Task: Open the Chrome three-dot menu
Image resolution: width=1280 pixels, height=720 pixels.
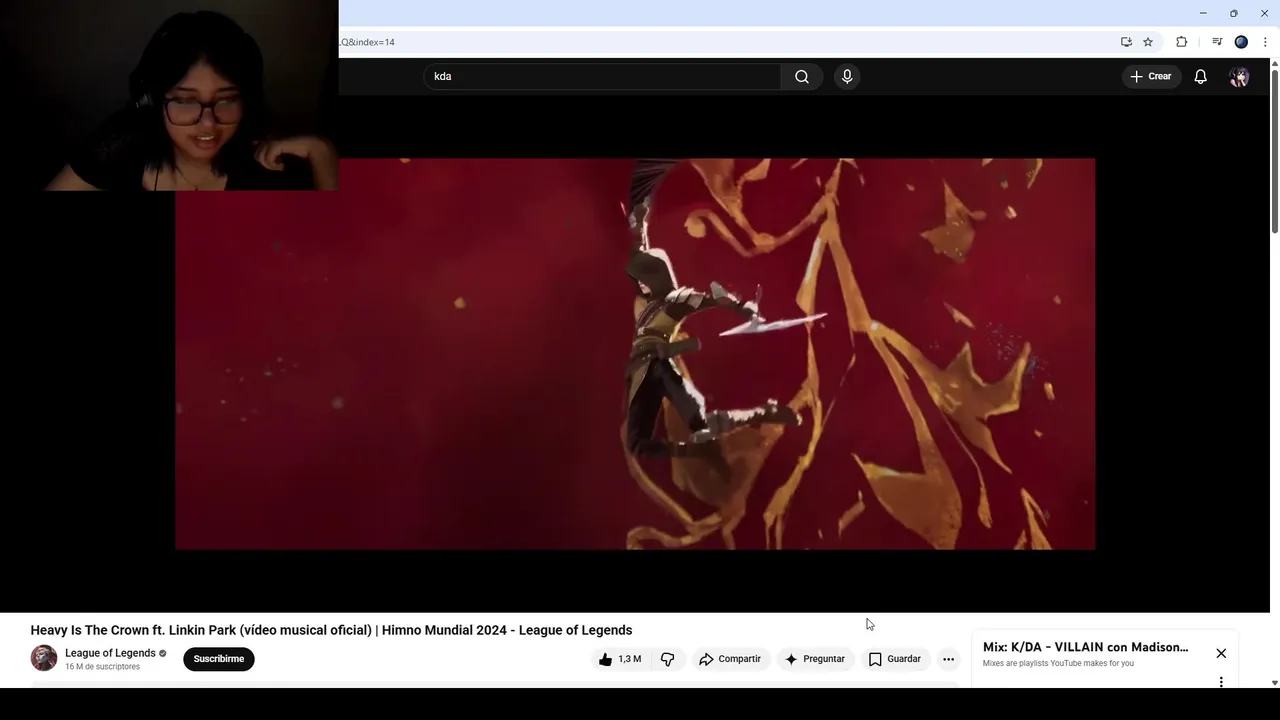Action: 1265,42
